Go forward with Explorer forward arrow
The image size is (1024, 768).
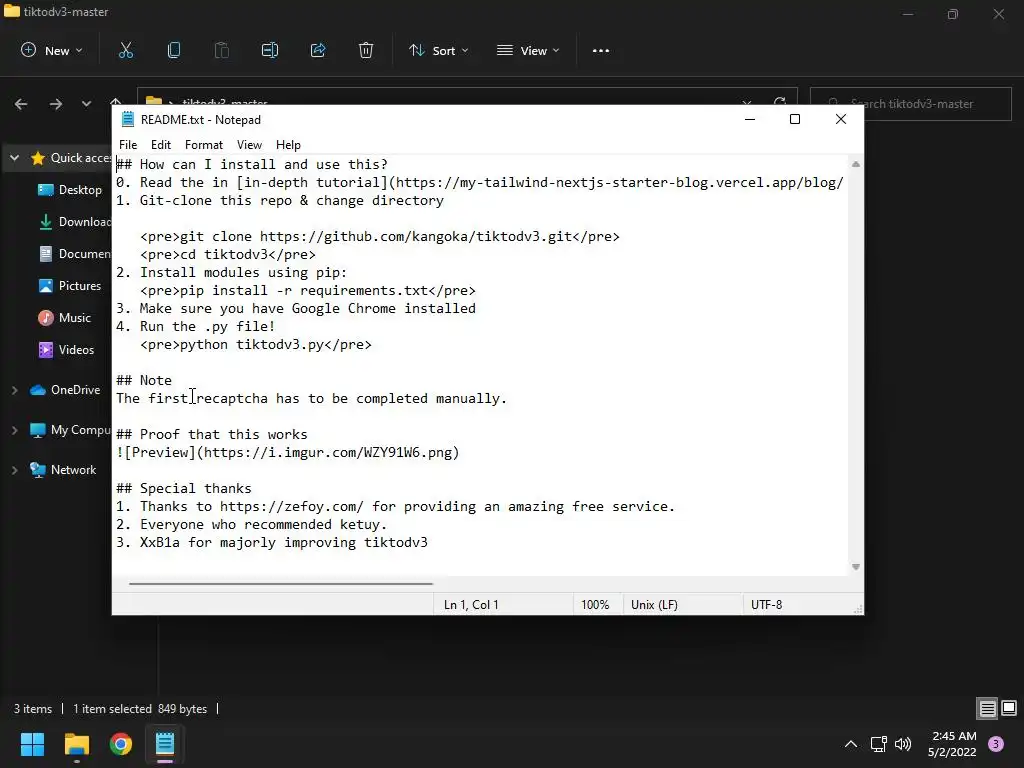[x=56, y=104]
